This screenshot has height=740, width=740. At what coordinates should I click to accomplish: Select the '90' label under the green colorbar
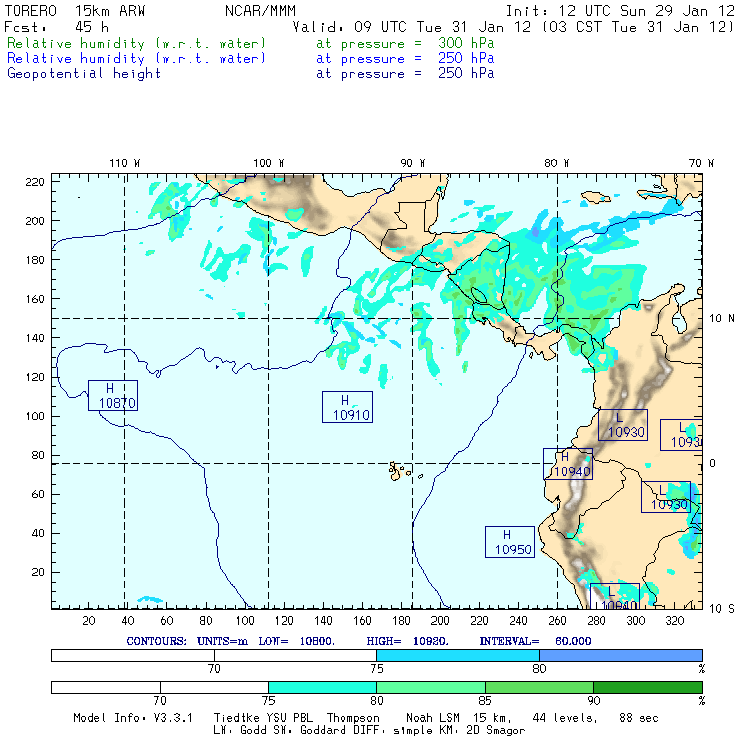coord(594,701)
